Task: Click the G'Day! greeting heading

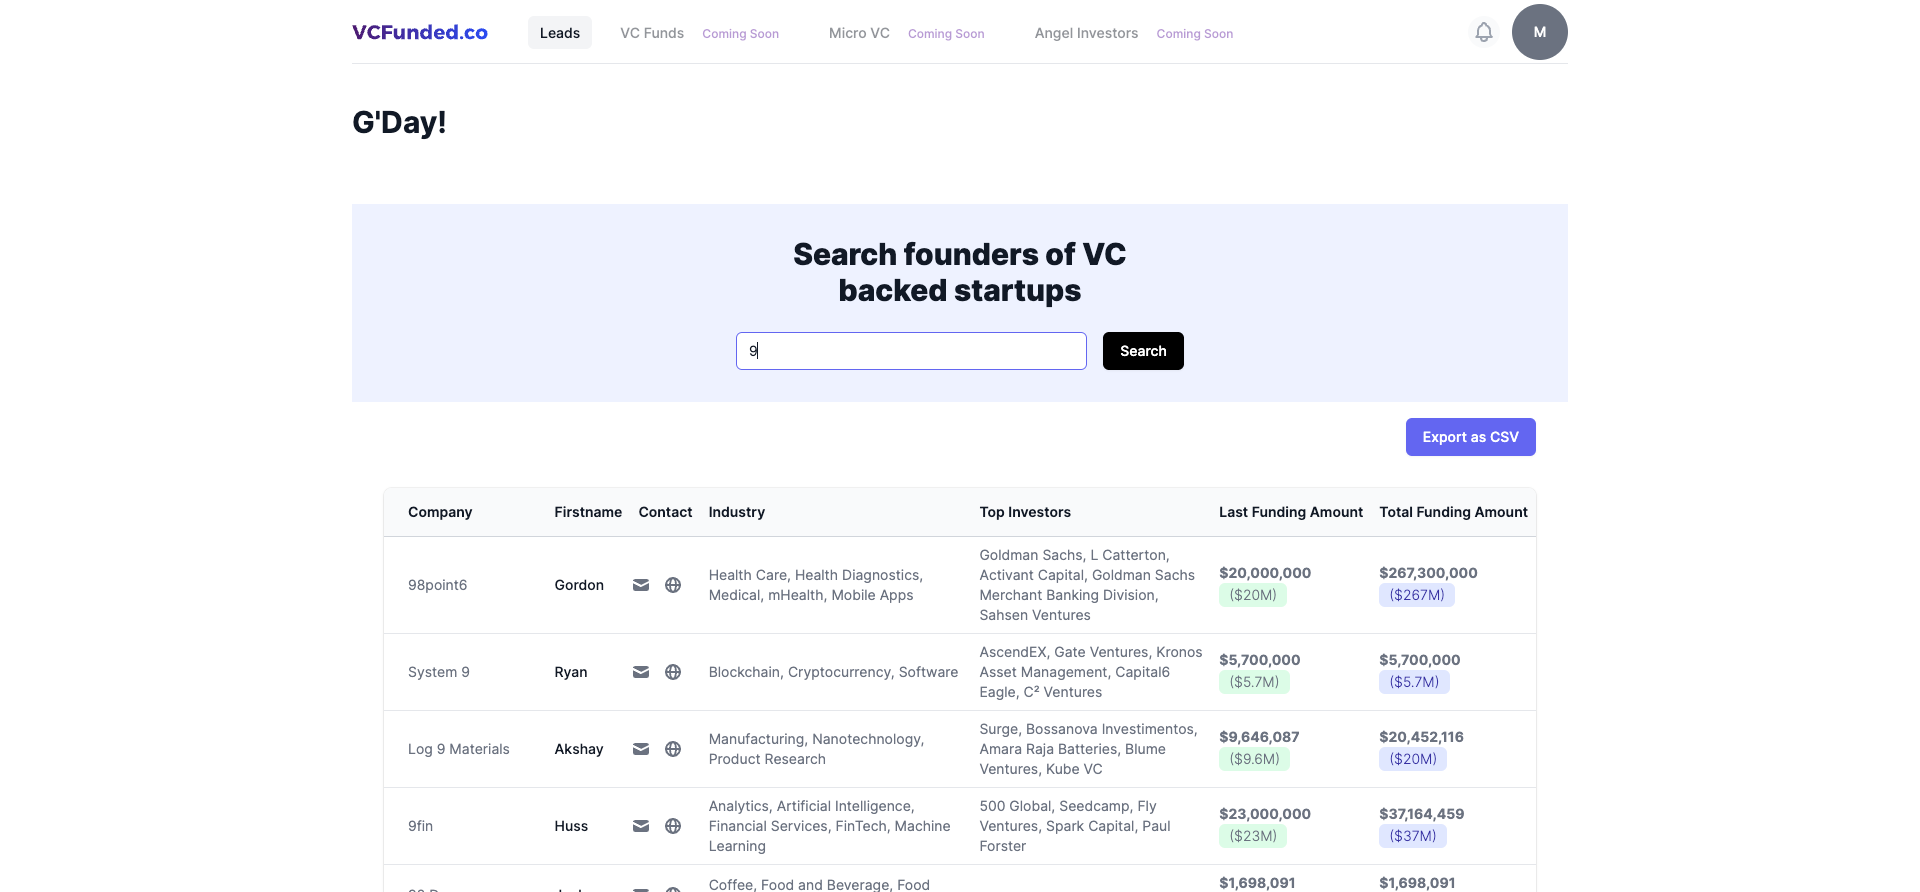Action: 399,122
